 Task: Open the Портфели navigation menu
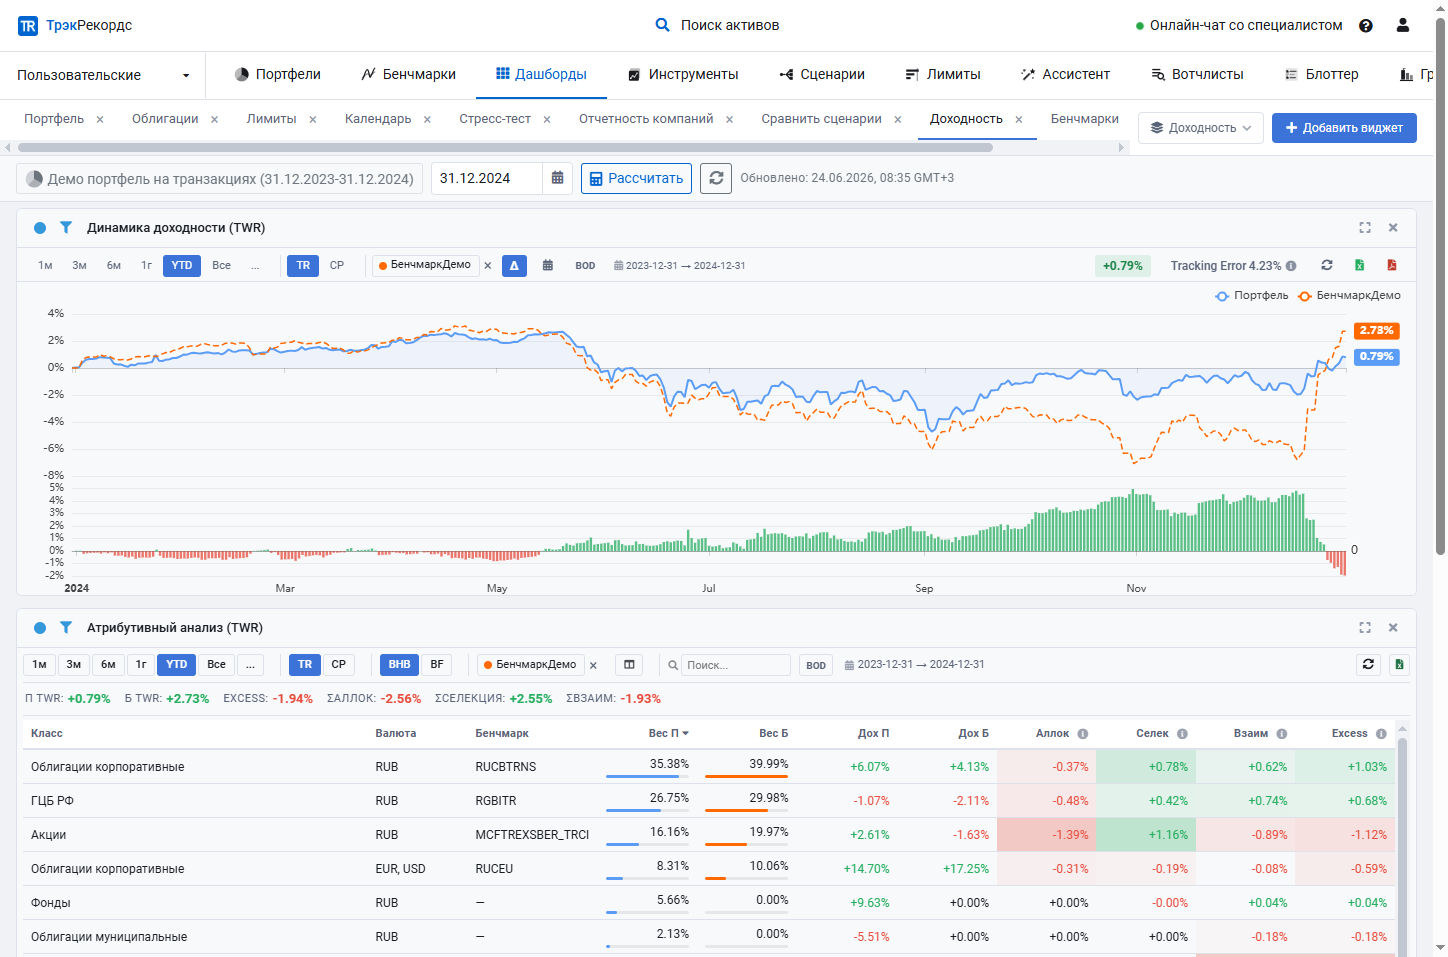click(278, 75)
